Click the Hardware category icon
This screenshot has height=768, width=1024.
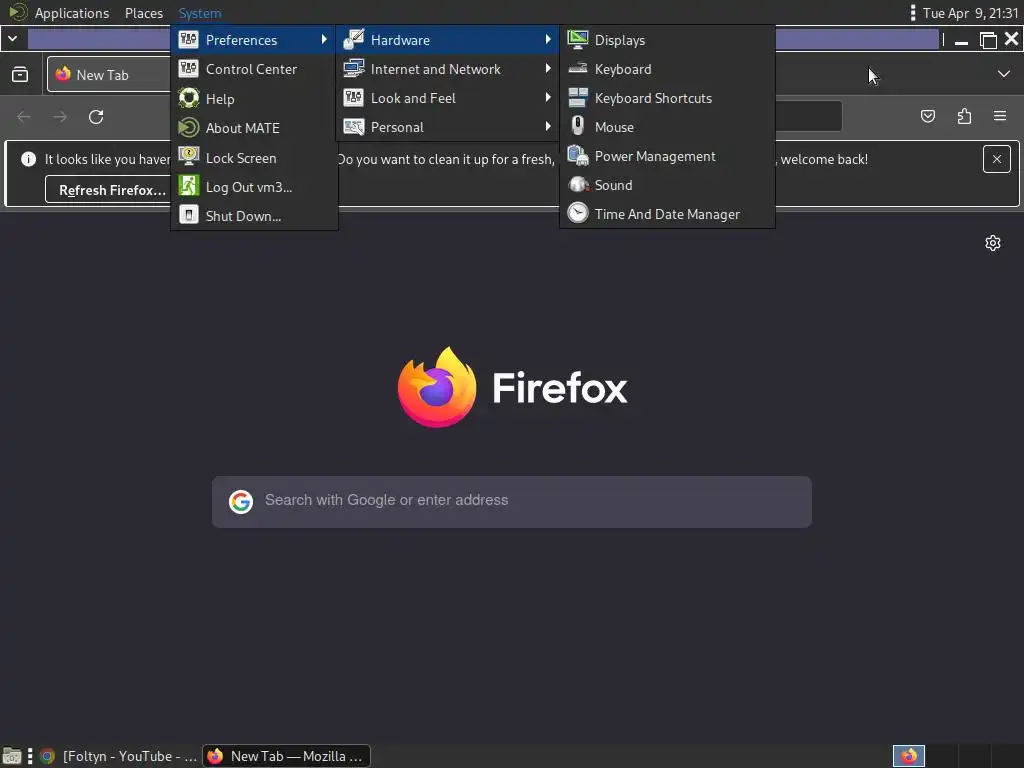(353, 40)
